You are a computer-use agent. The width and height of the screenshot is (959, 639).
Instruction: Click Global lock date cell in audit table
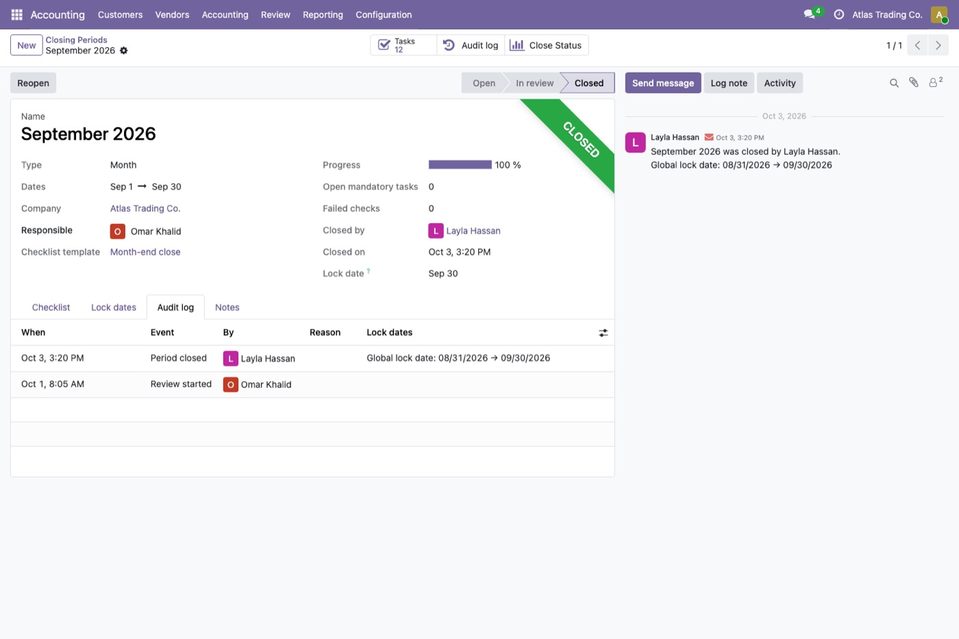click(458, 358)
